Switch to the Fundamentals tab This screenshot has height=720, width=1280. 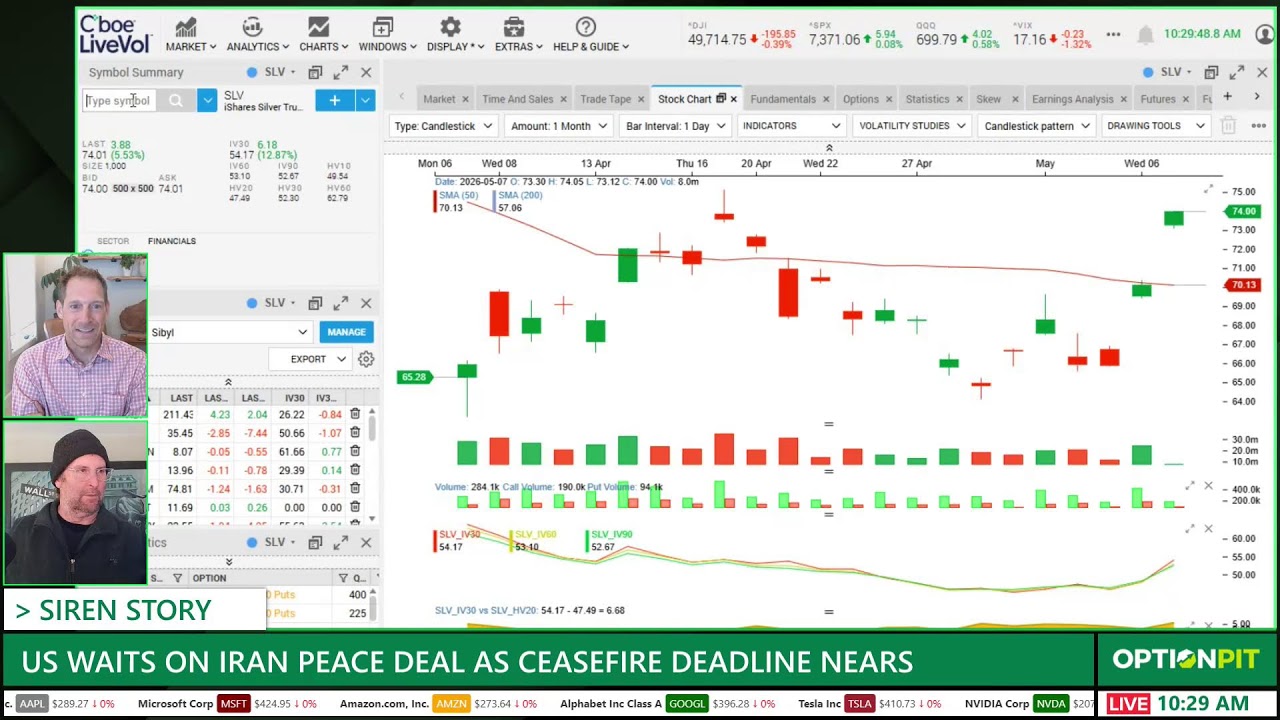(783, 99)
